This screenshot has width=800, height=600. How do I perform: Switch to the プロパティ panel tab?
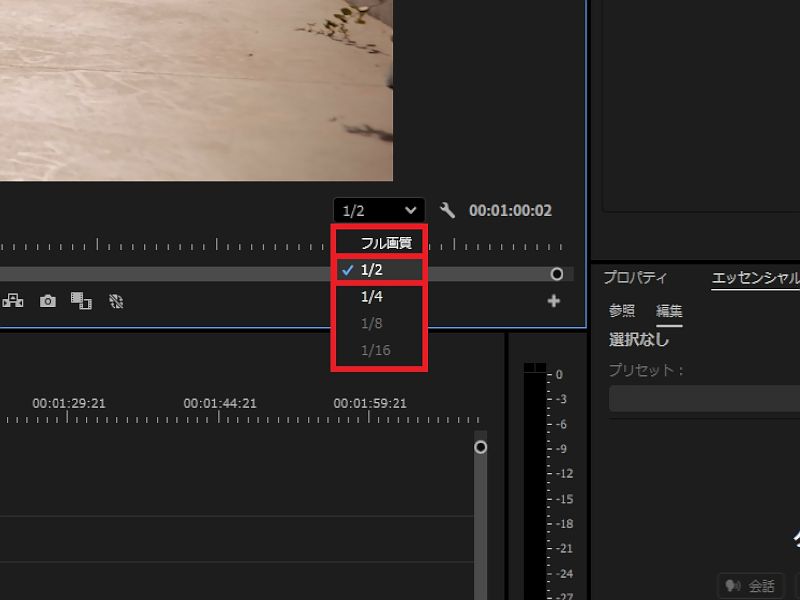point(634,278)
